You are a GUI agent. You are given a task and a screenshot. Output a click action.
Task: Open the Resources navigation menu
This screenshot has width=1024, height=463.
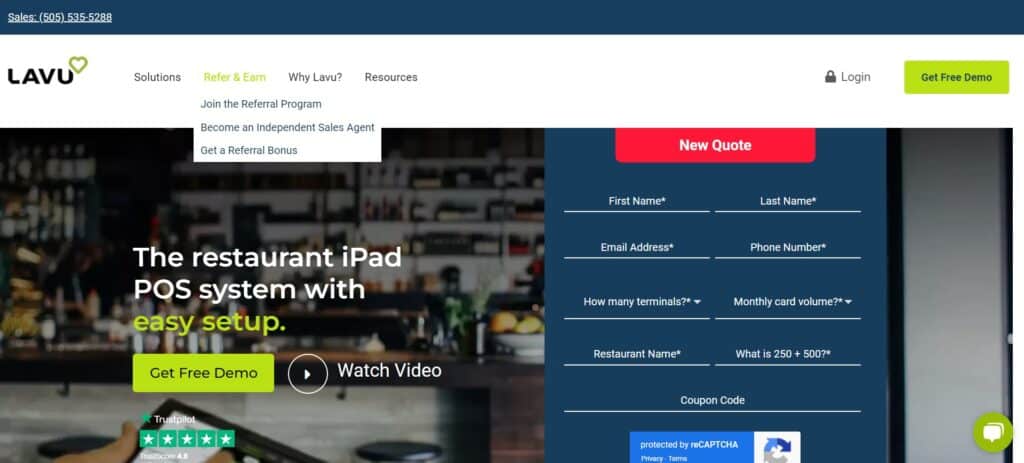coord(391,77)
